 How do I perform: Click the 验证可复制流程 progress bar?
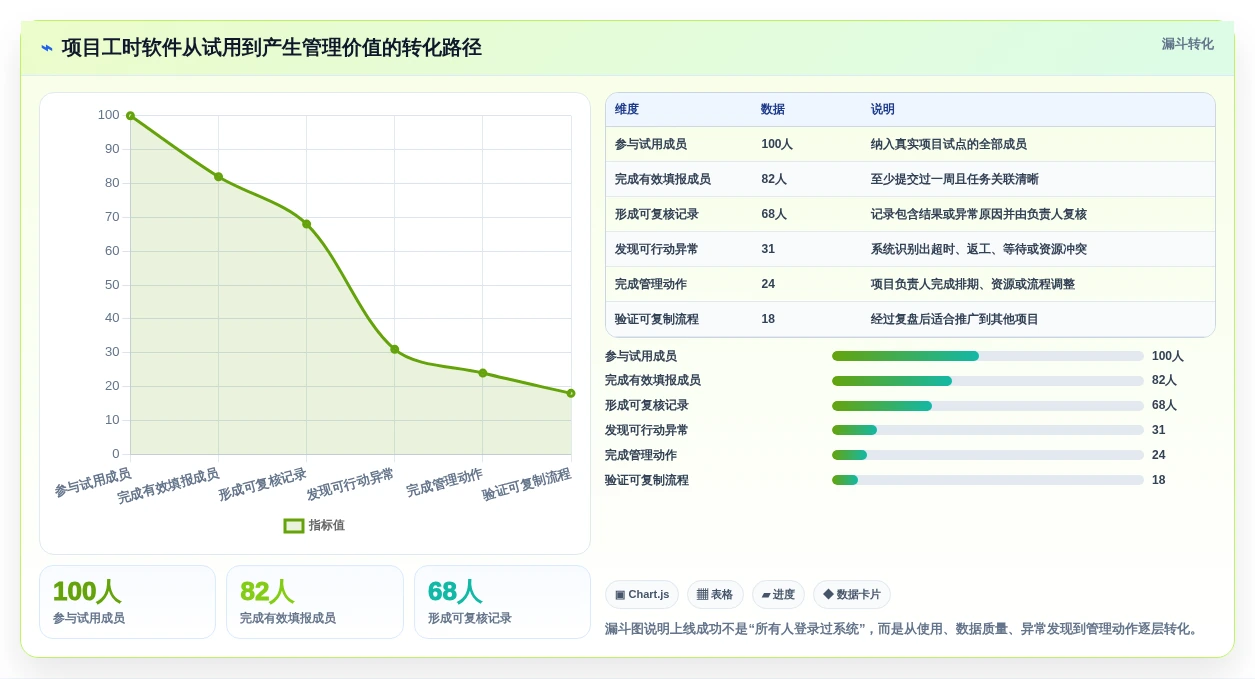click(988, 480)
